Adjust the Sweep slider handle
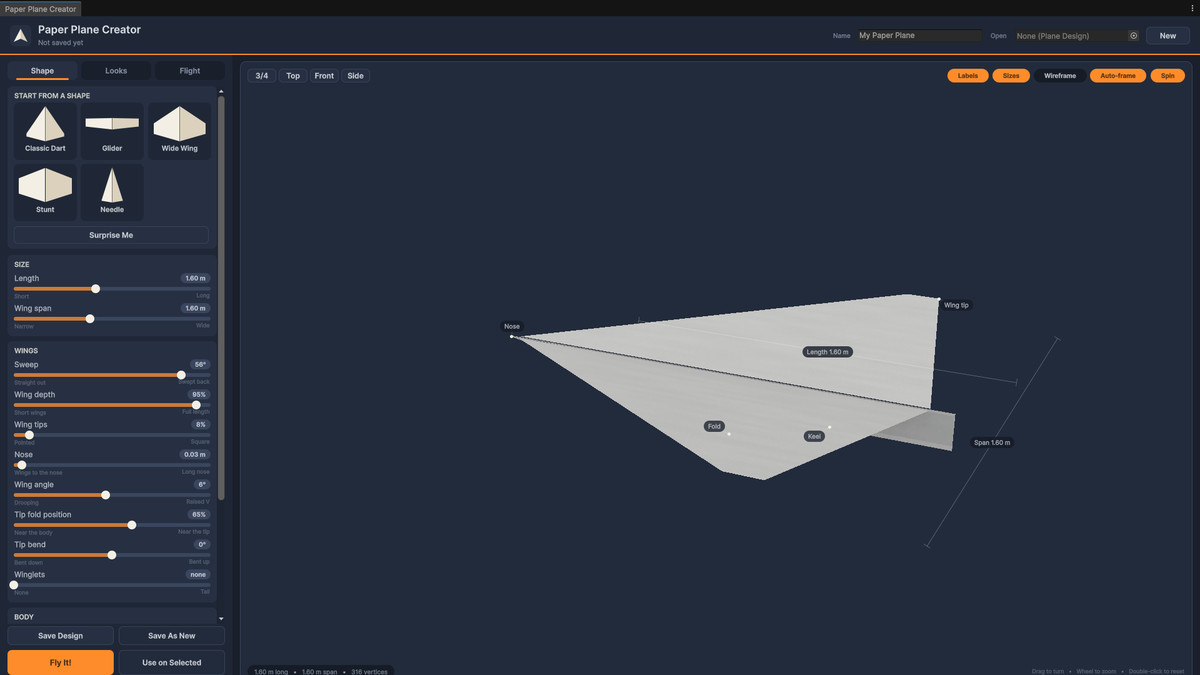 pos(181,375)
